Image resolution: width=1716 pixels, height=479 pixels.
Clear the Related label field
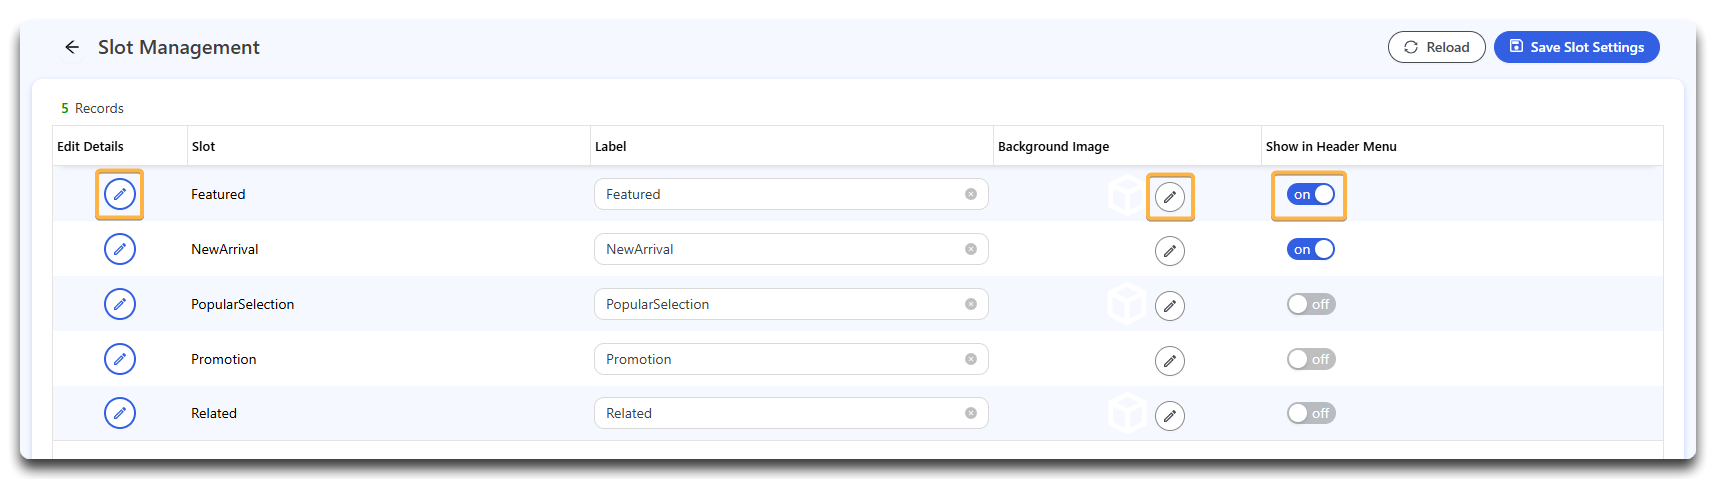click(x=971, y=413)
